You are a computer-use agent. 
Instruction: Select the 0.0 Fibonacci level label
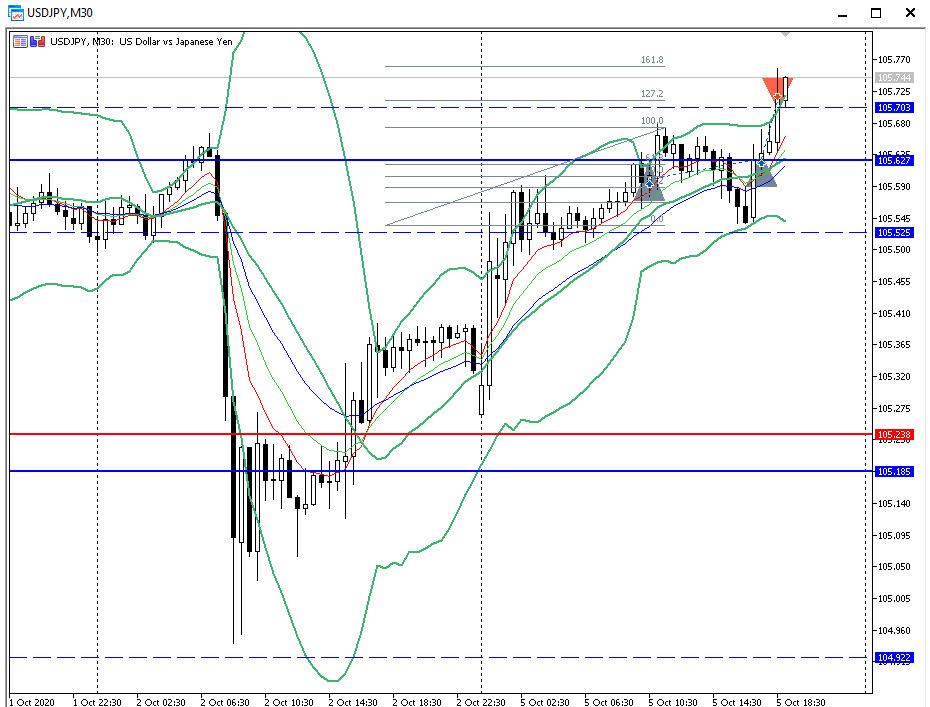coord(657,219)
